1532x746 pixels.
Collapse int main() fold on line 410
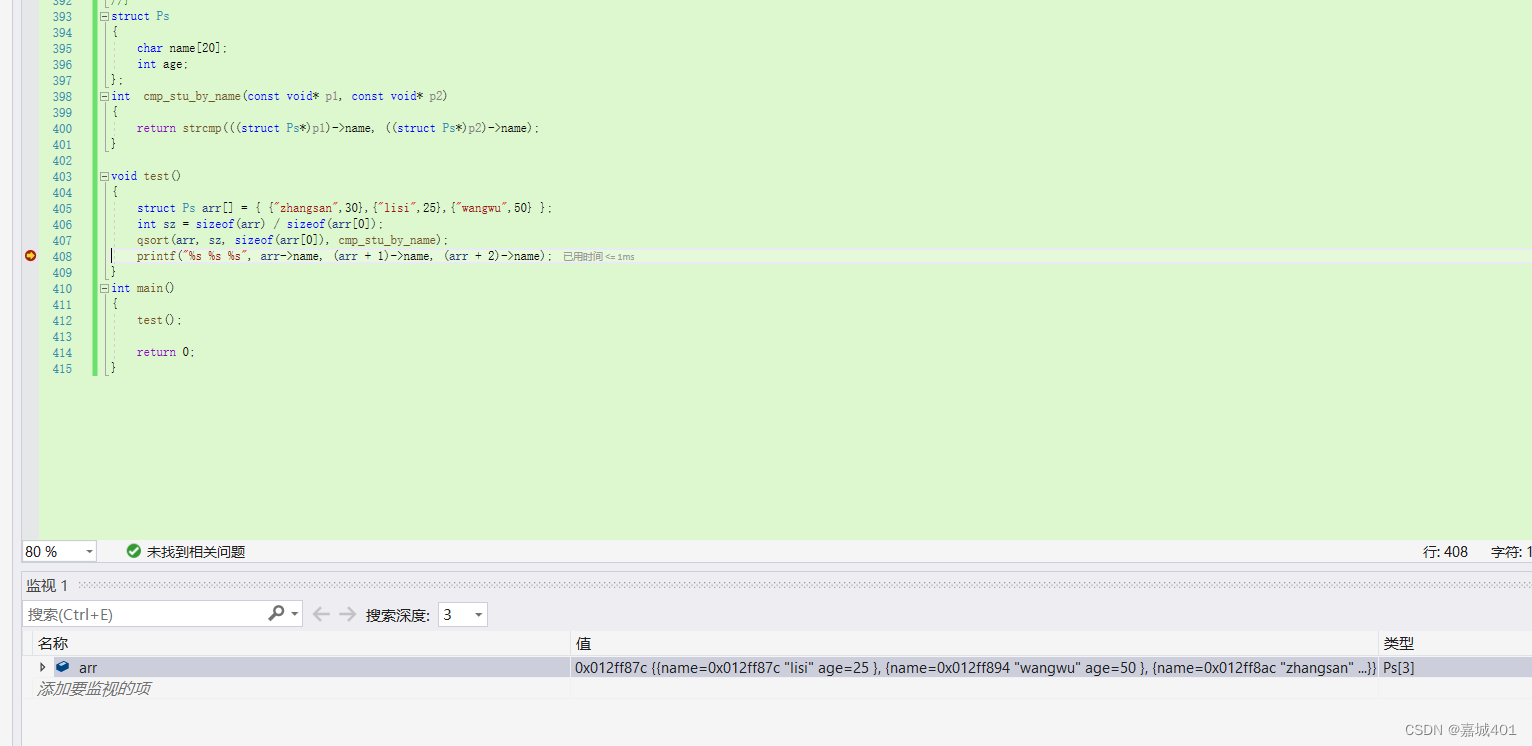[104, 289]
